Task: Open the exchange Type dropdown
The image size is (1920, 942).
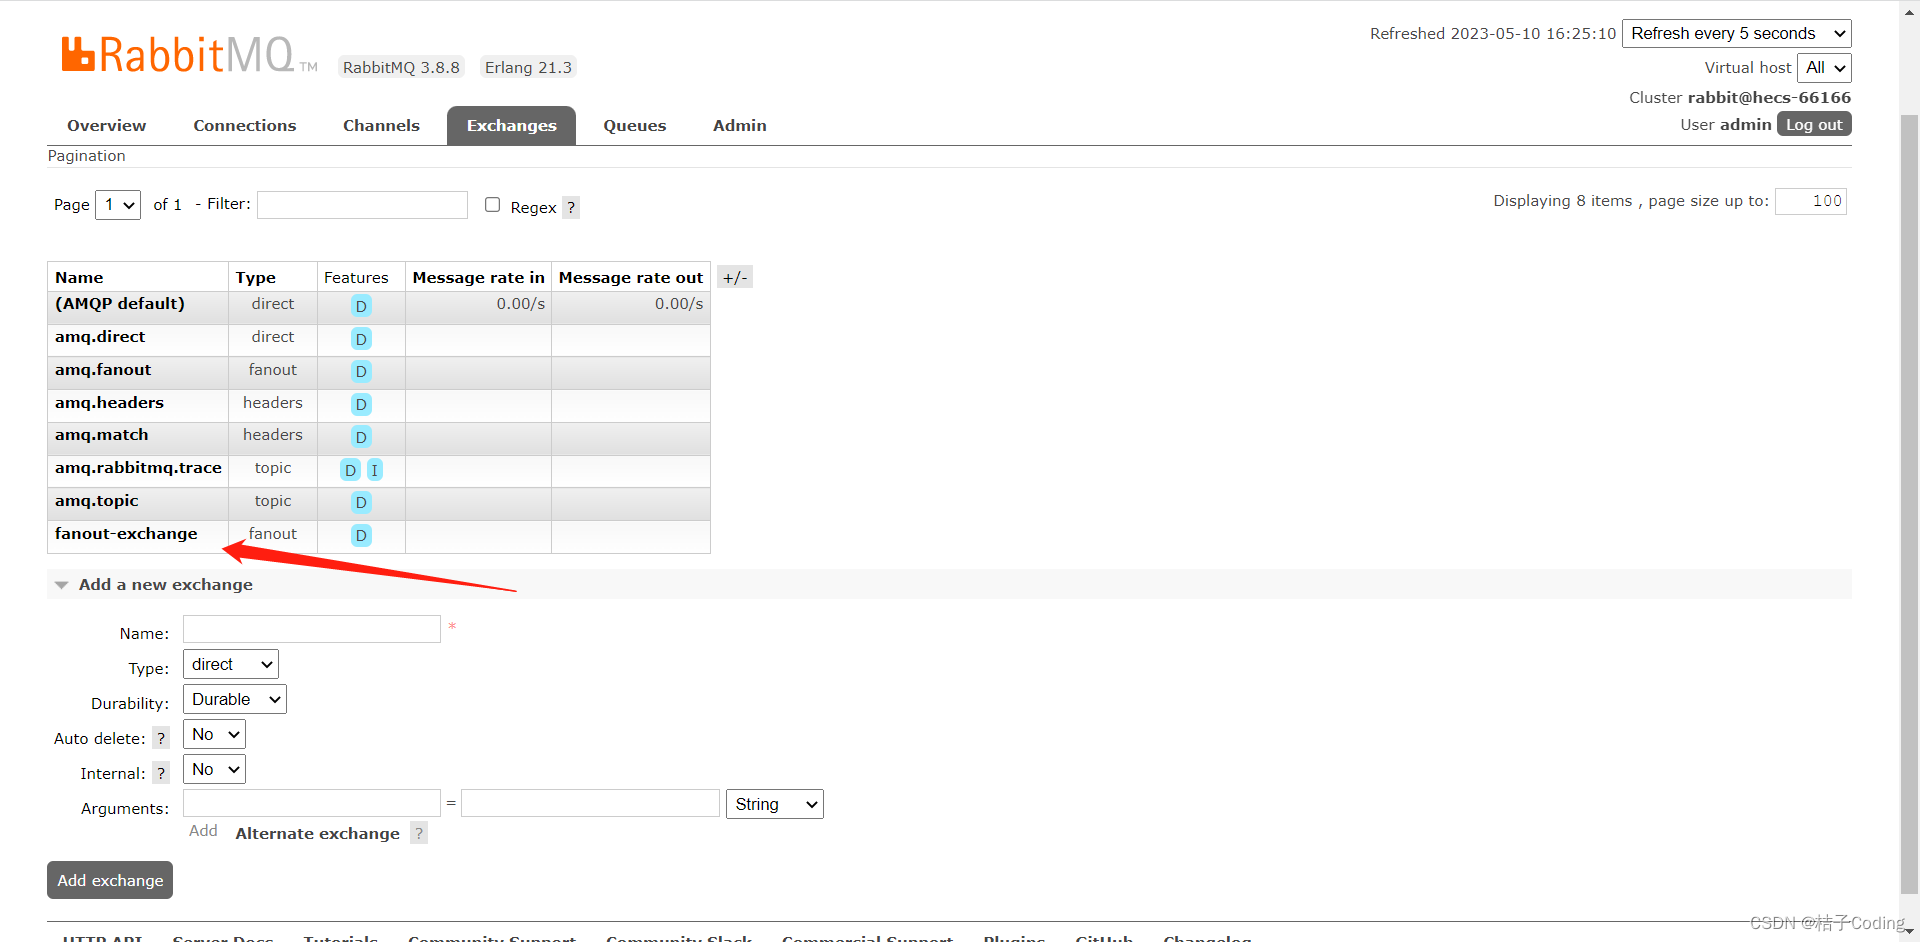Action: (231, 664)
